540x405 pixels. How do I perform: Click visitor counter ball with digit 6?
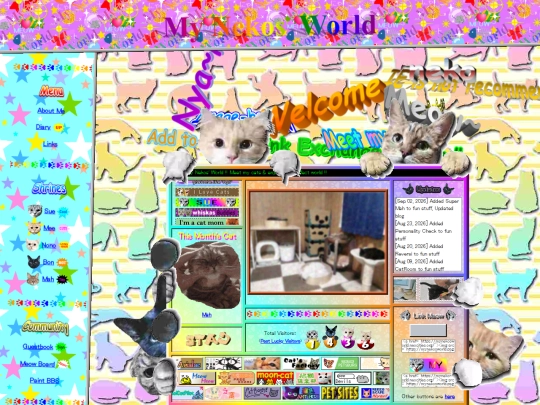click(x=365, y=340)
